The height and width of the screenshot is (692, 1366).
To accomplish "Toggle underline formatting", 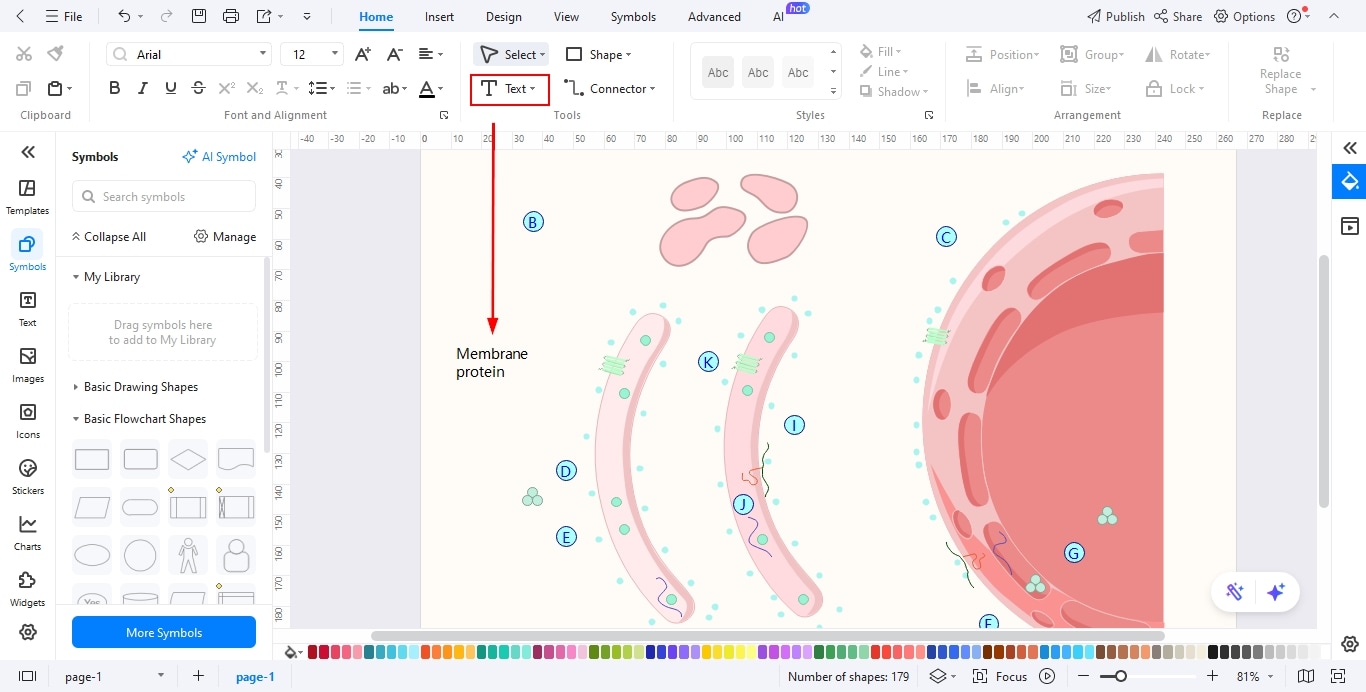I will tap(170, 88).
